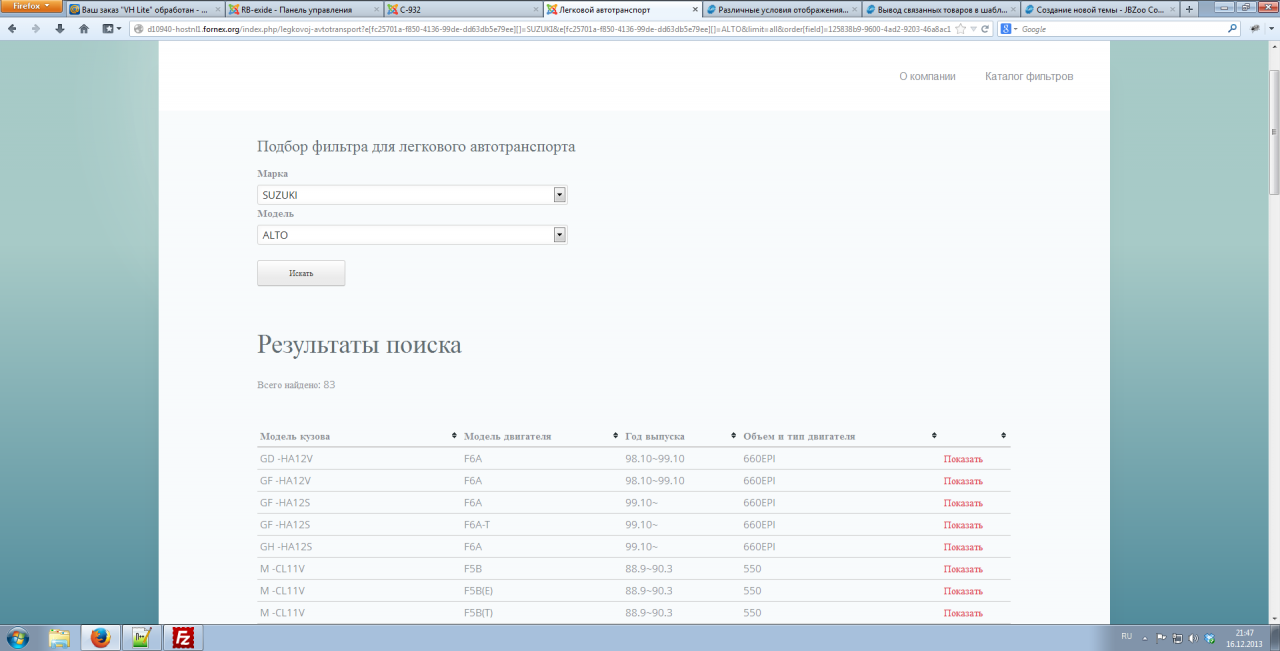
Task: Open Каталог фильтров menu item
Action: coord(1028,76)
